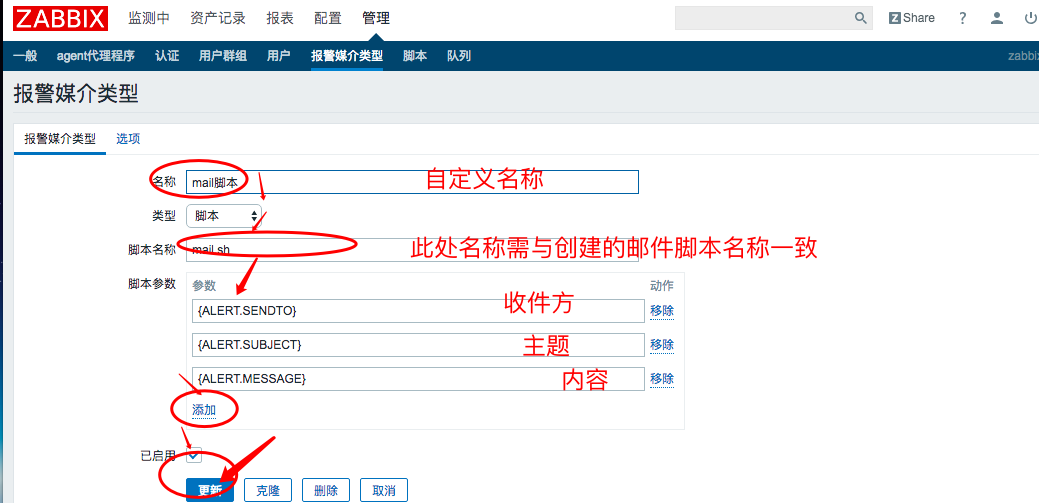Go to agent代理程序 submenu

coord(96,56)
